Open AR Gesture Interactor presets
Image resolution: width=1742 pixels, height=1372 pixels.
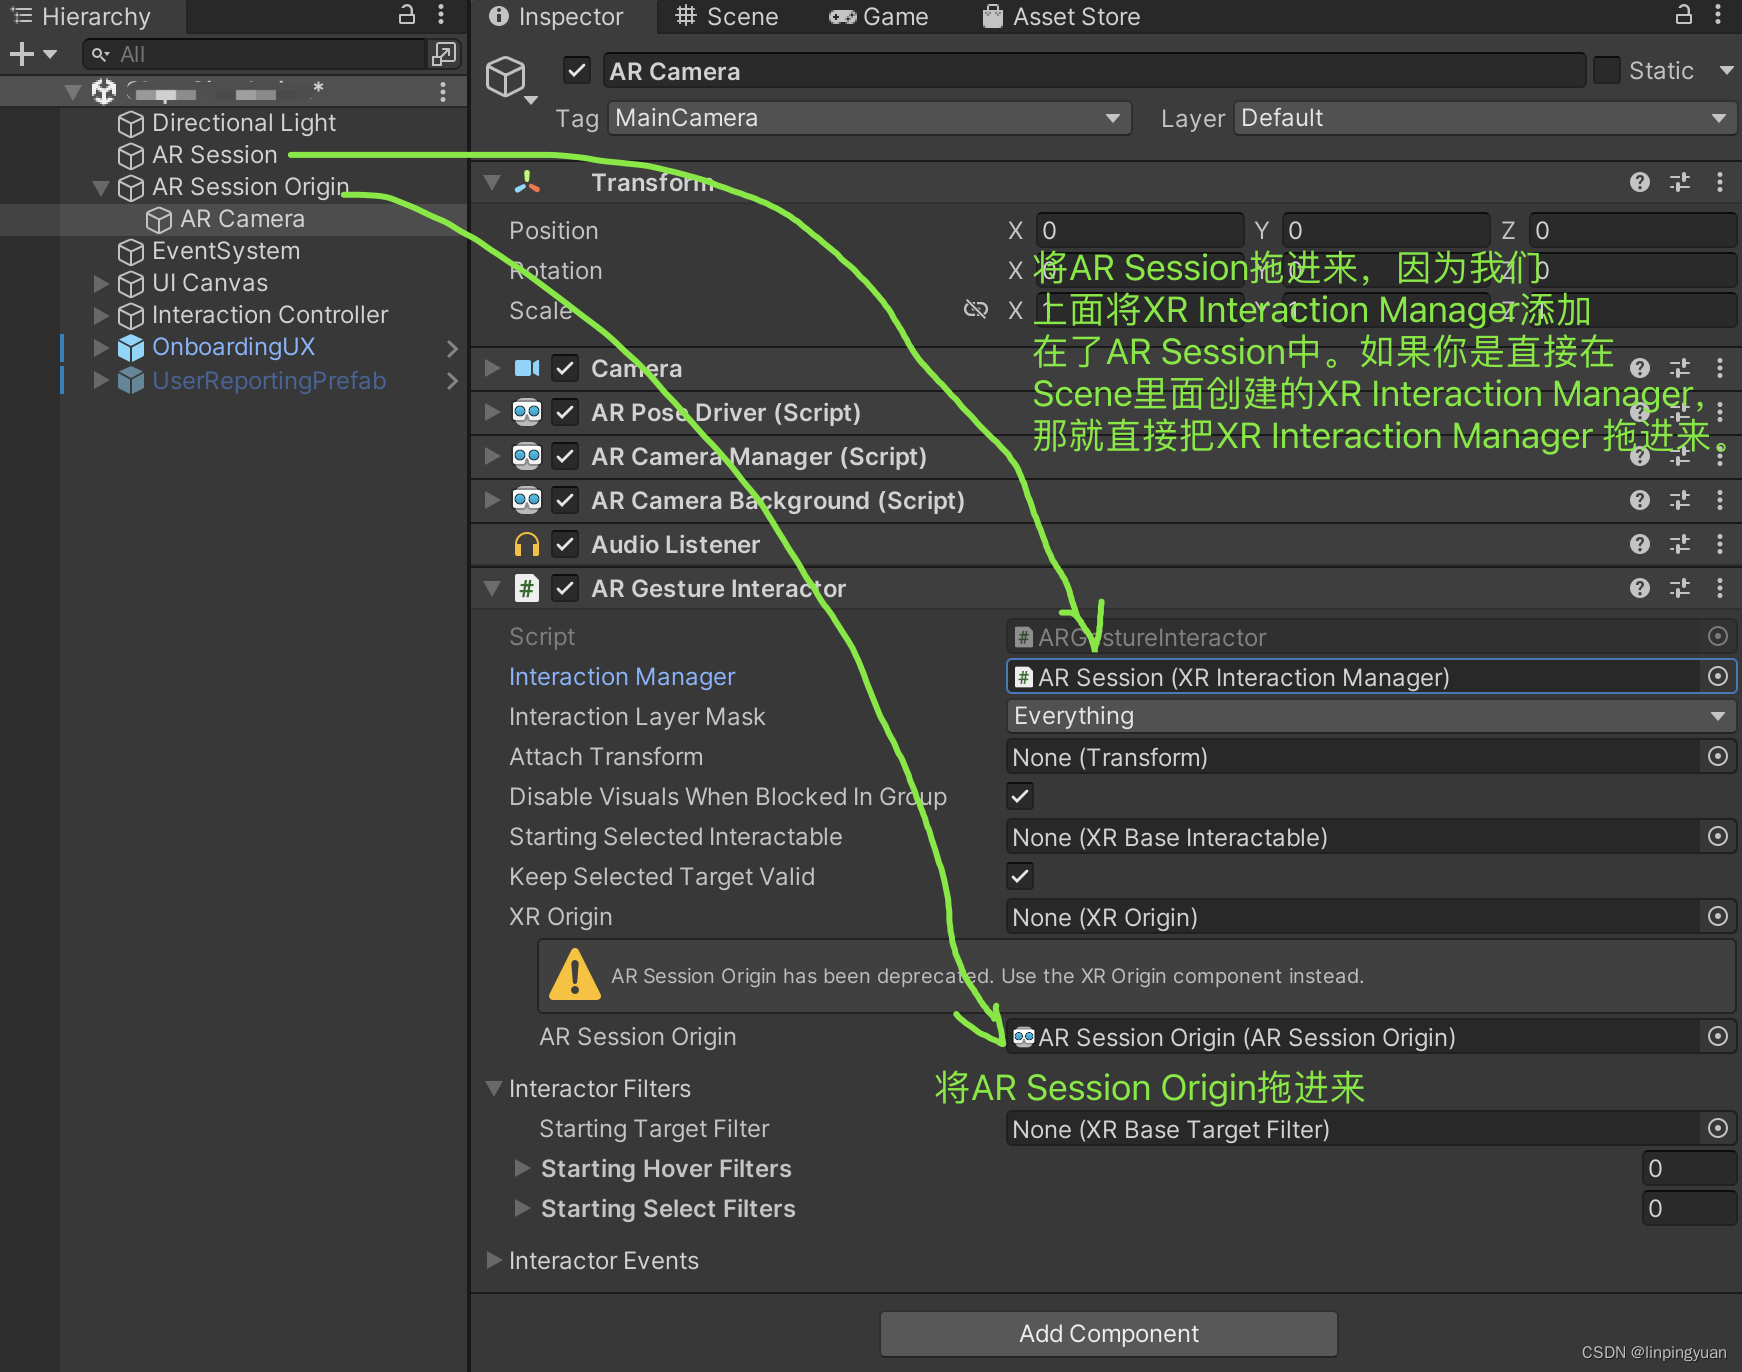tap(1680, 588)
